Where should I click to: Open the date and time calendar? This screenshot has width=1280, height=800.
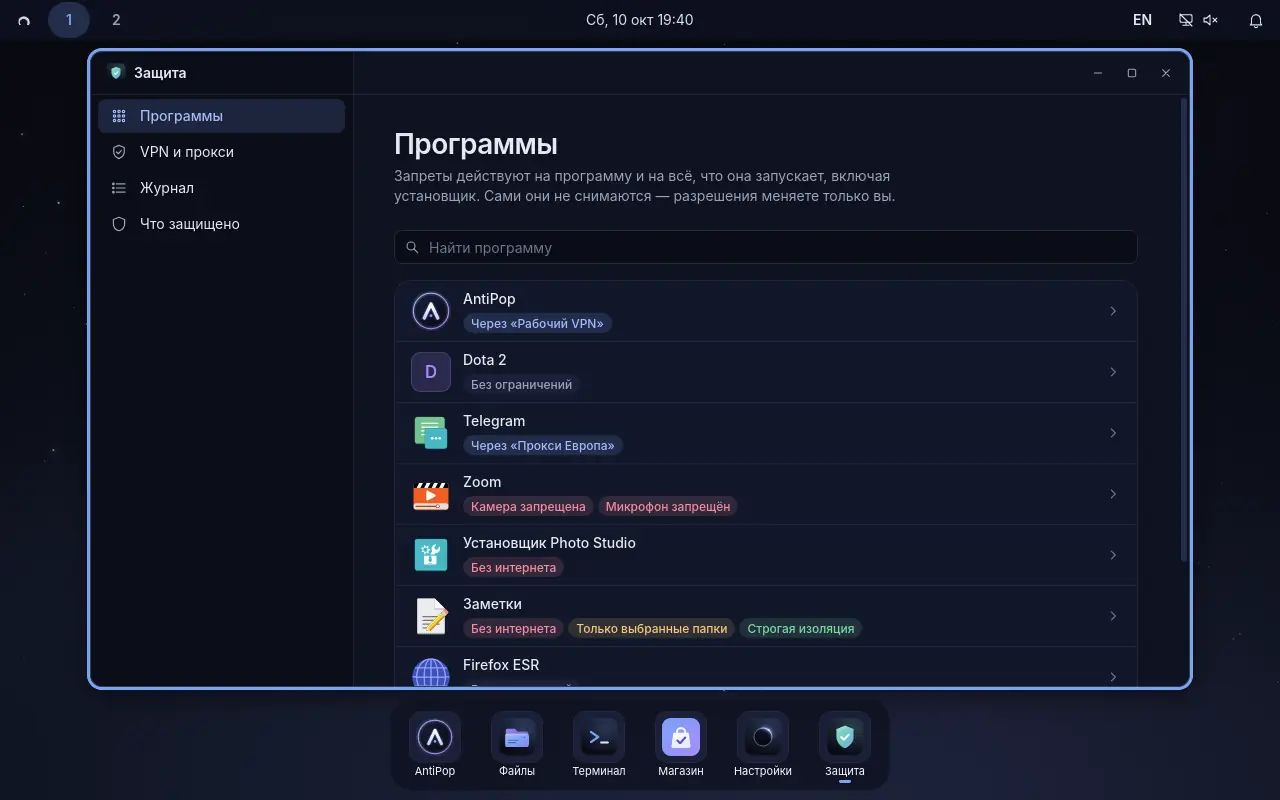tap(640, 20)
